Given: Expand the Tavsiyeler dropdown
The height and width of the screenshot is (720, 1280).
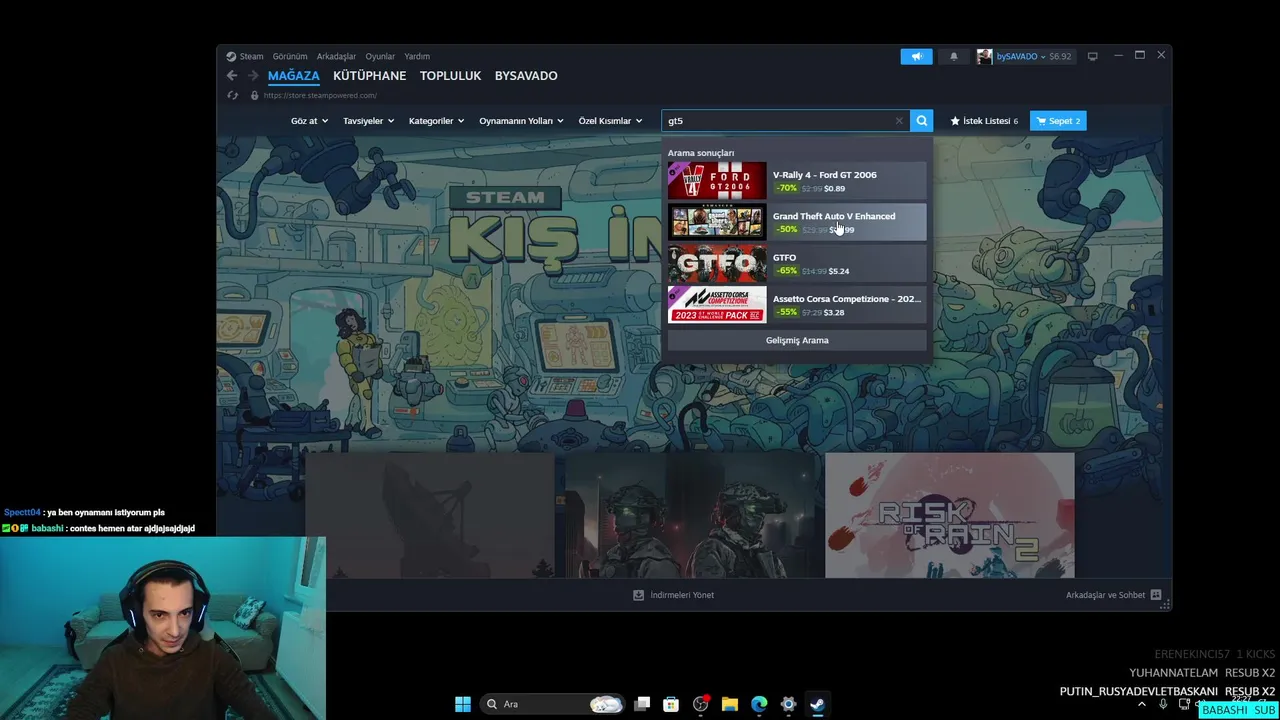Looking at the screenshot, I should click(368, 121).
